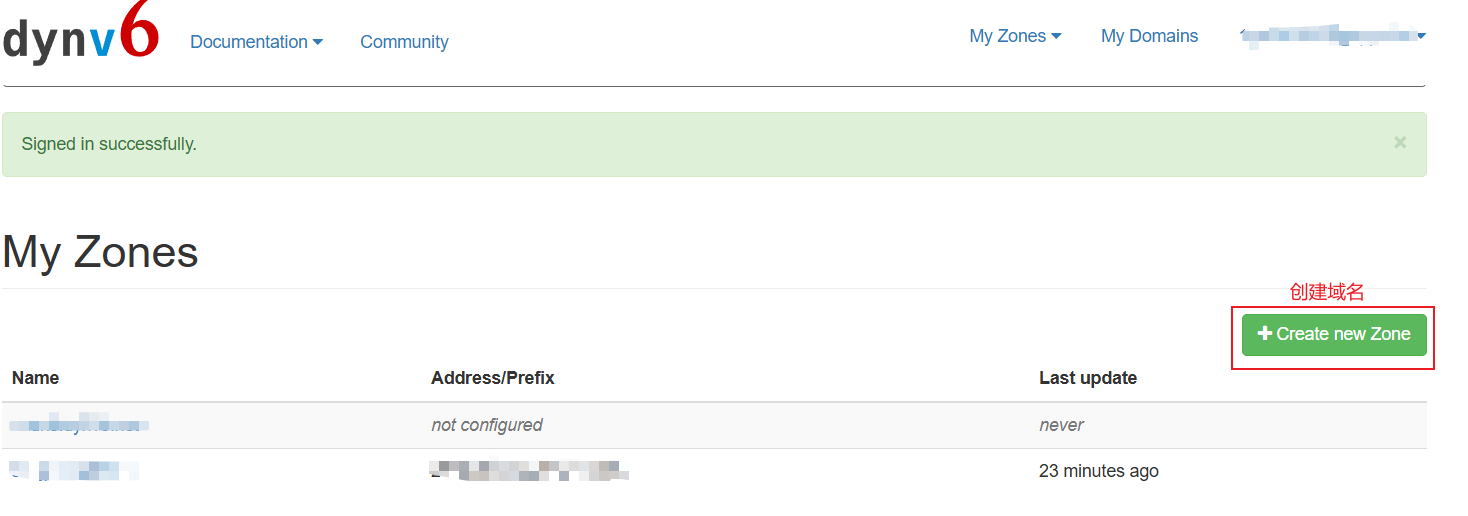Click the "not configured" address cell
This screenshot has height=516, width=1468.
tap(486, 425)
